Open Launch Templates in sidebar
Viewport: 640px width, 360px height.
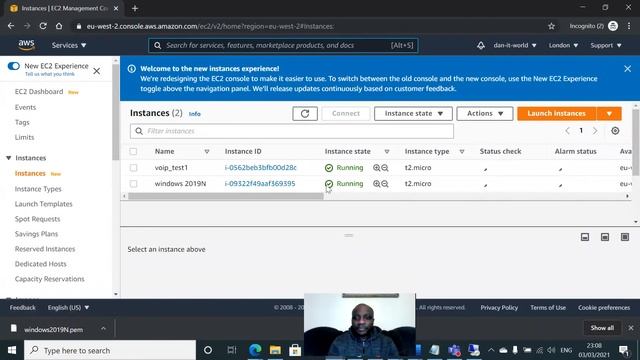(x=43, y=204)
